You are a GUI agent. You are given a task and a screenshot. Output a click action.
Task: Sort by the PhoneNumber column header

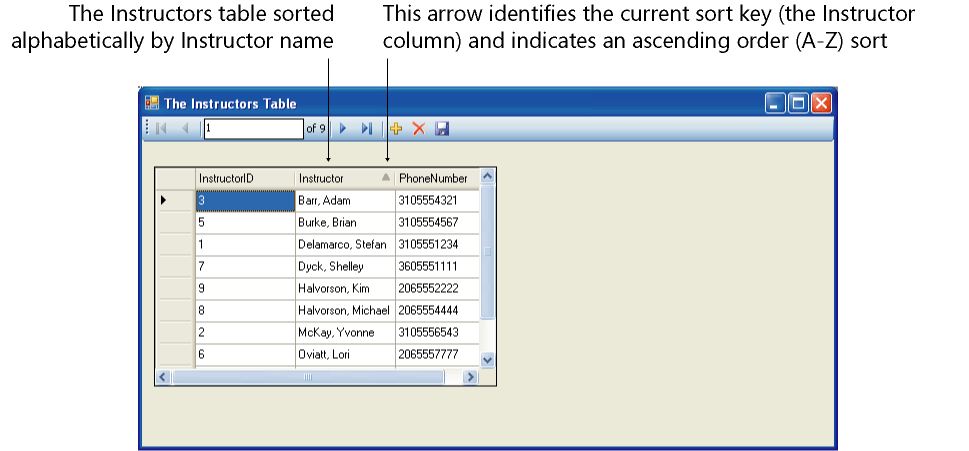tap(436, 178)
